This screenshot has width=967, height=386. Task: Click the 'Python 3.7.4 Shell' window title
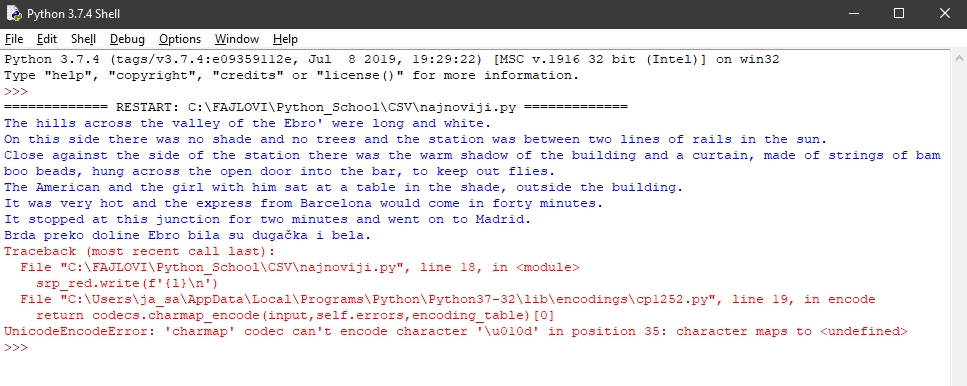click(73, 14)
